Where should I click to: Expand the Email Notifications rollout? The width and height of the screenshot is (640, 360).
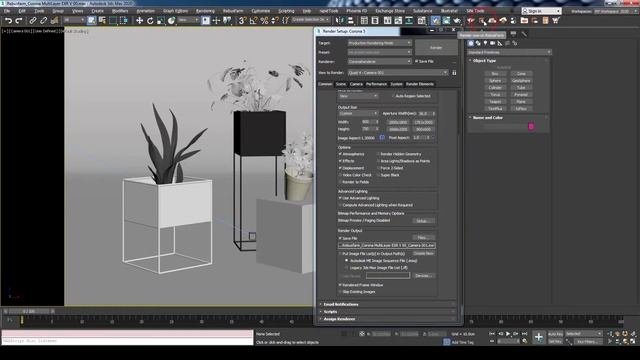point(387,304)
